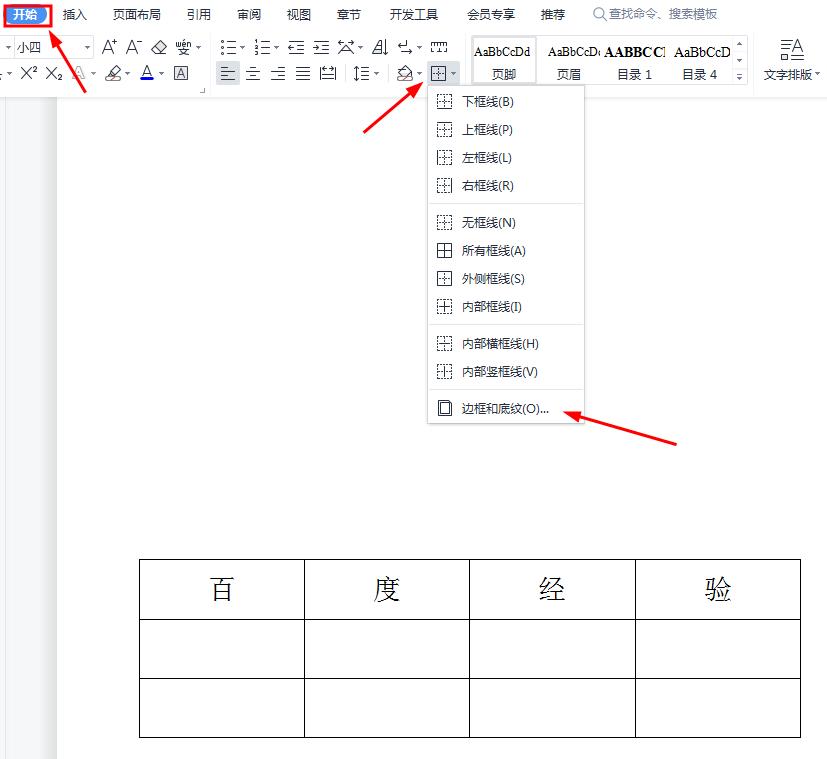Open the 审阅 ribbon tab
The width and height of the screenshot is (827, 759).
[248, 14]
